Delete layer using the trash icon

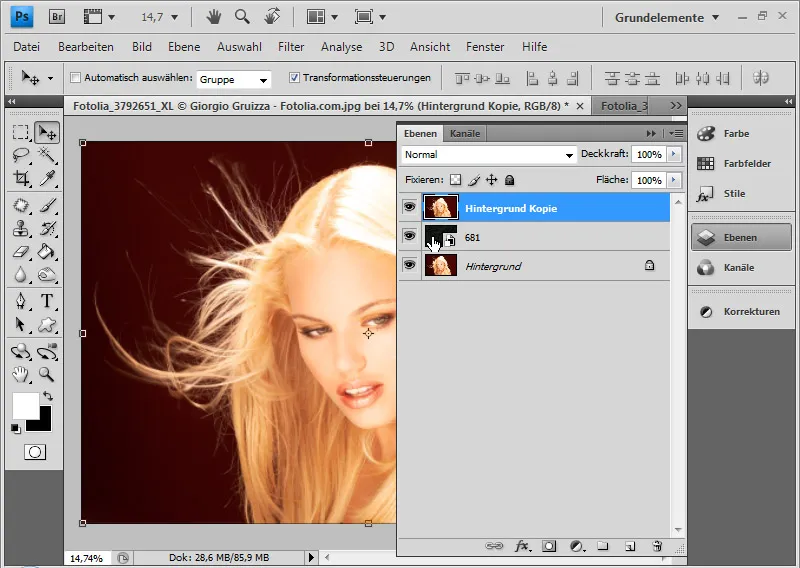click(x=657, y=546)
